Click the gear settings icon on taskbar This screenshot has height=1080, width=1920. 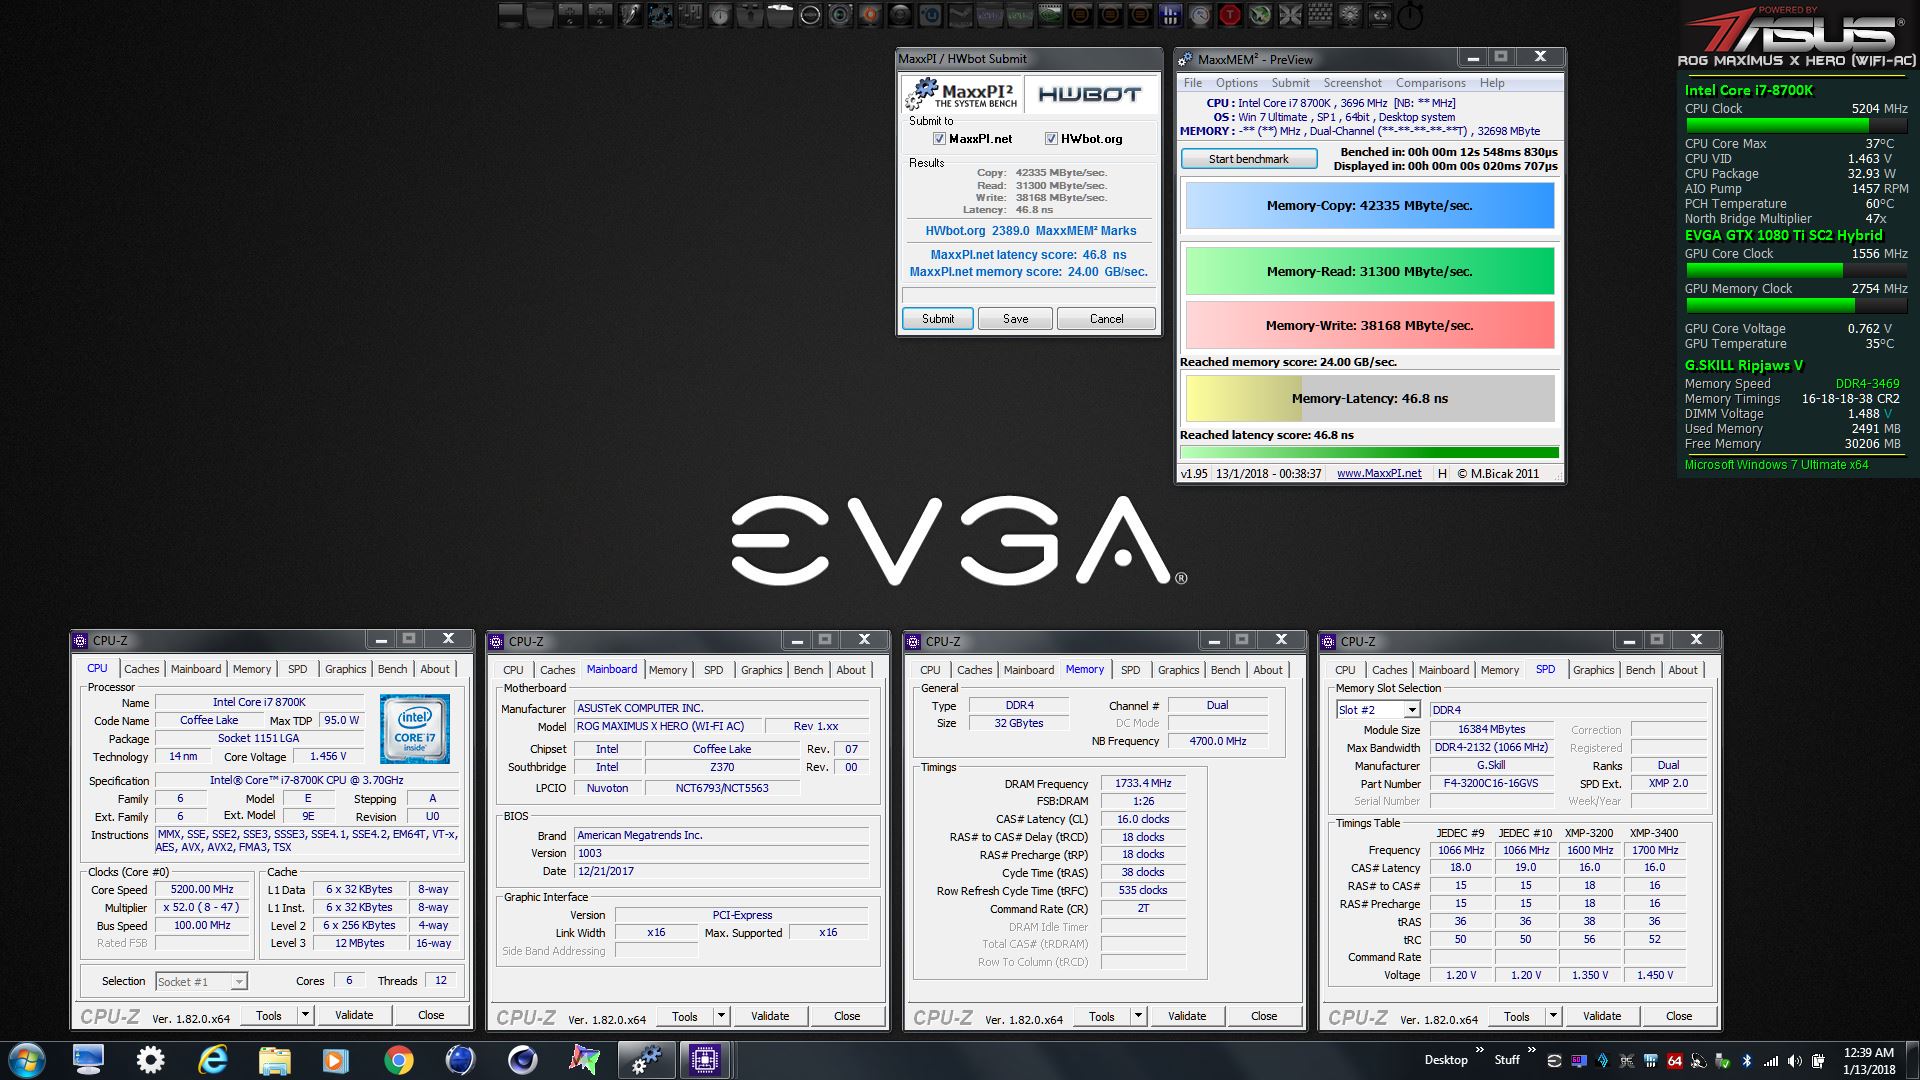click(150, 1059)
